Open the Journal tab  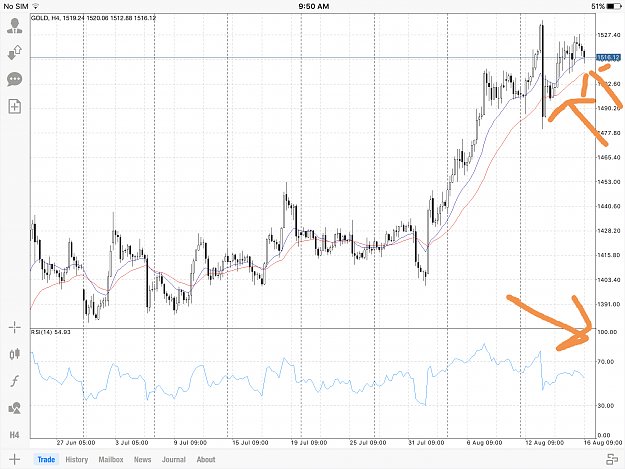point(174,459)
